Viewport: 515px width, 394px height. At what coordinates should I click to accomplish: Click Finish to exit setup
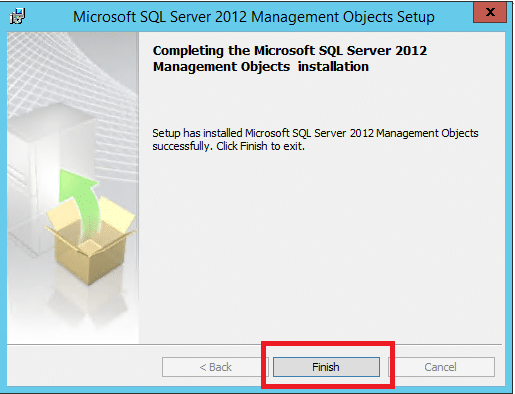pyautogui.click(x=326, y=367)
